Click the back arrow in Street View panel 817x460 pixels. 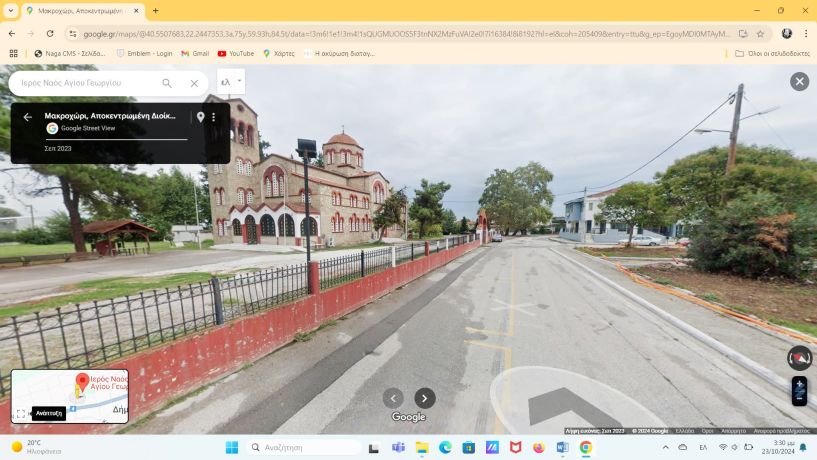(x=28, y=117)
